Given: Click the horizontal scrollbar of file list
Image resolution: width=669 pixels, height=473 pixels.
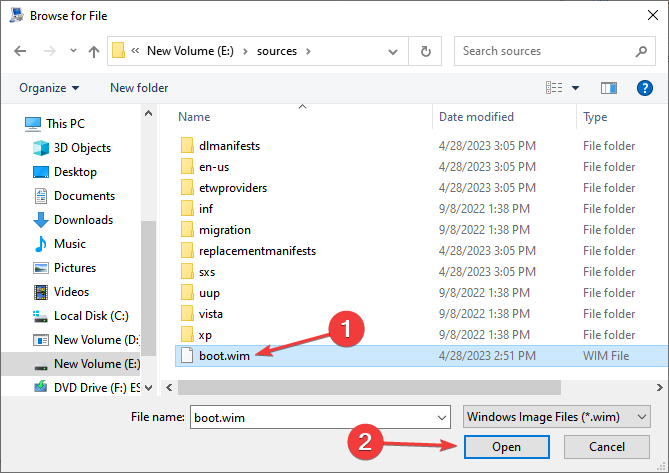Looking at the screenshot, I should coord(369,388).
